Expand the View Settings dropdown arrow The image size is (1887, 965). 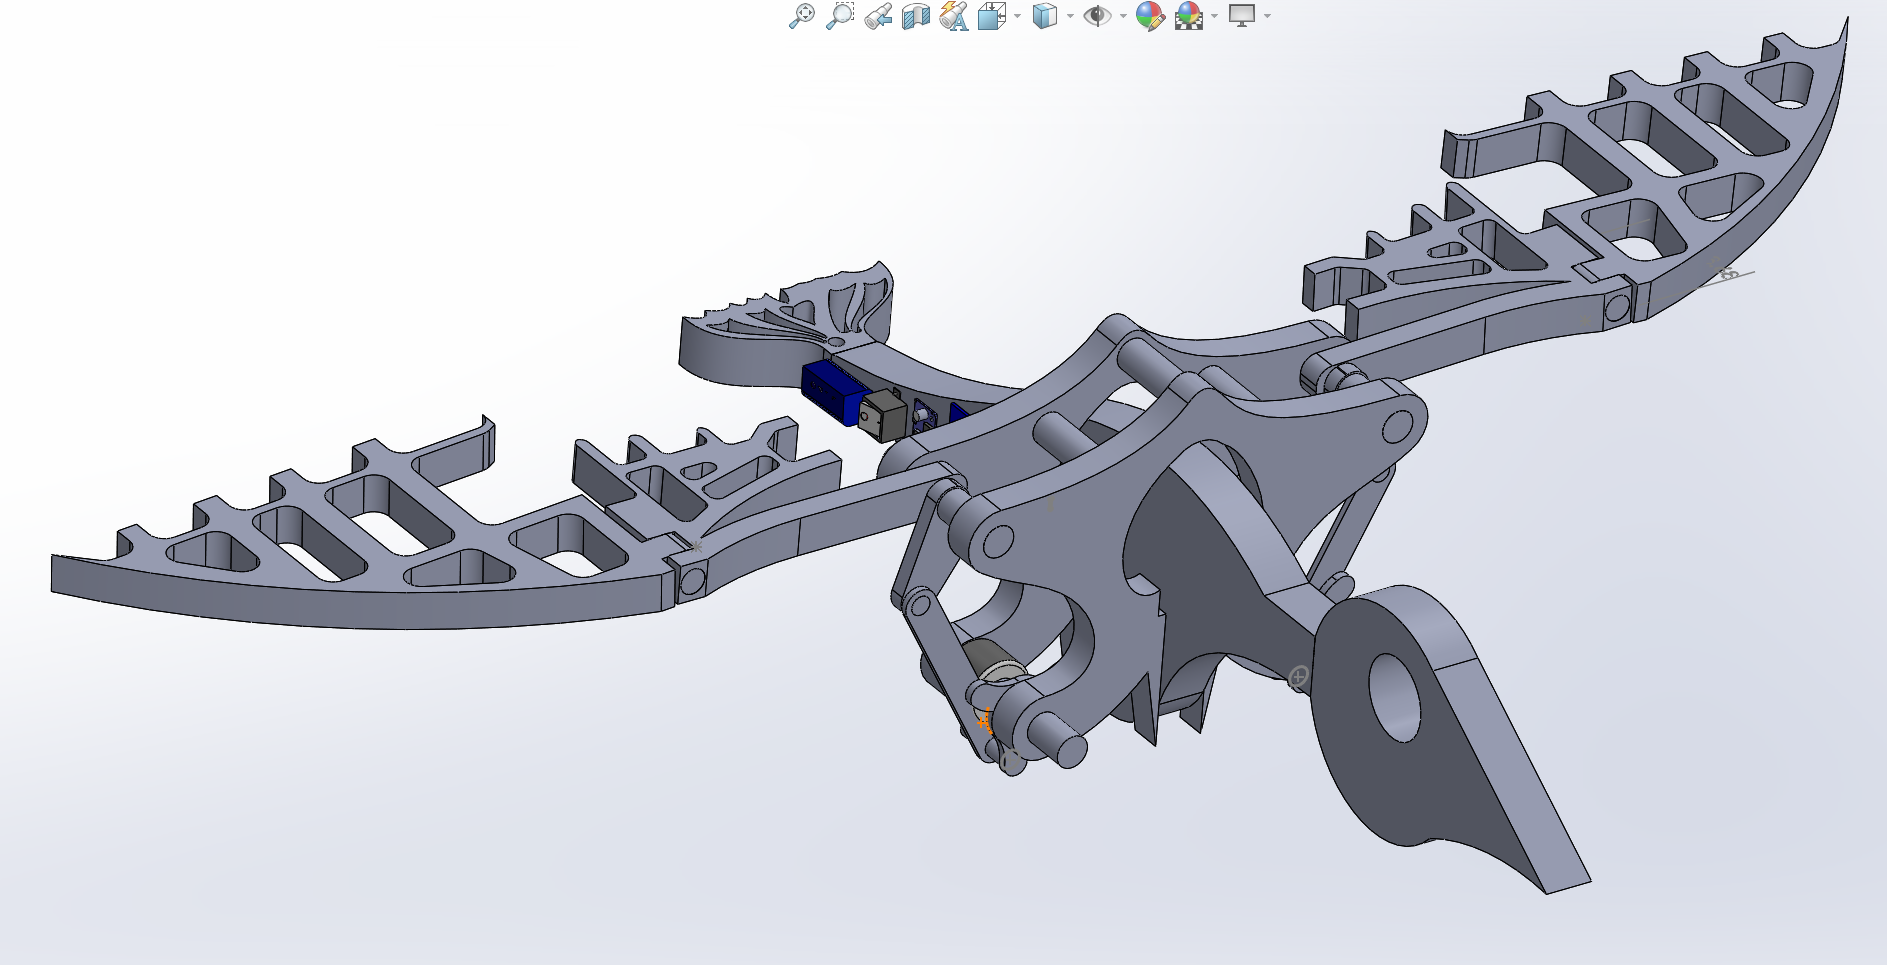tap(1267, 16)
